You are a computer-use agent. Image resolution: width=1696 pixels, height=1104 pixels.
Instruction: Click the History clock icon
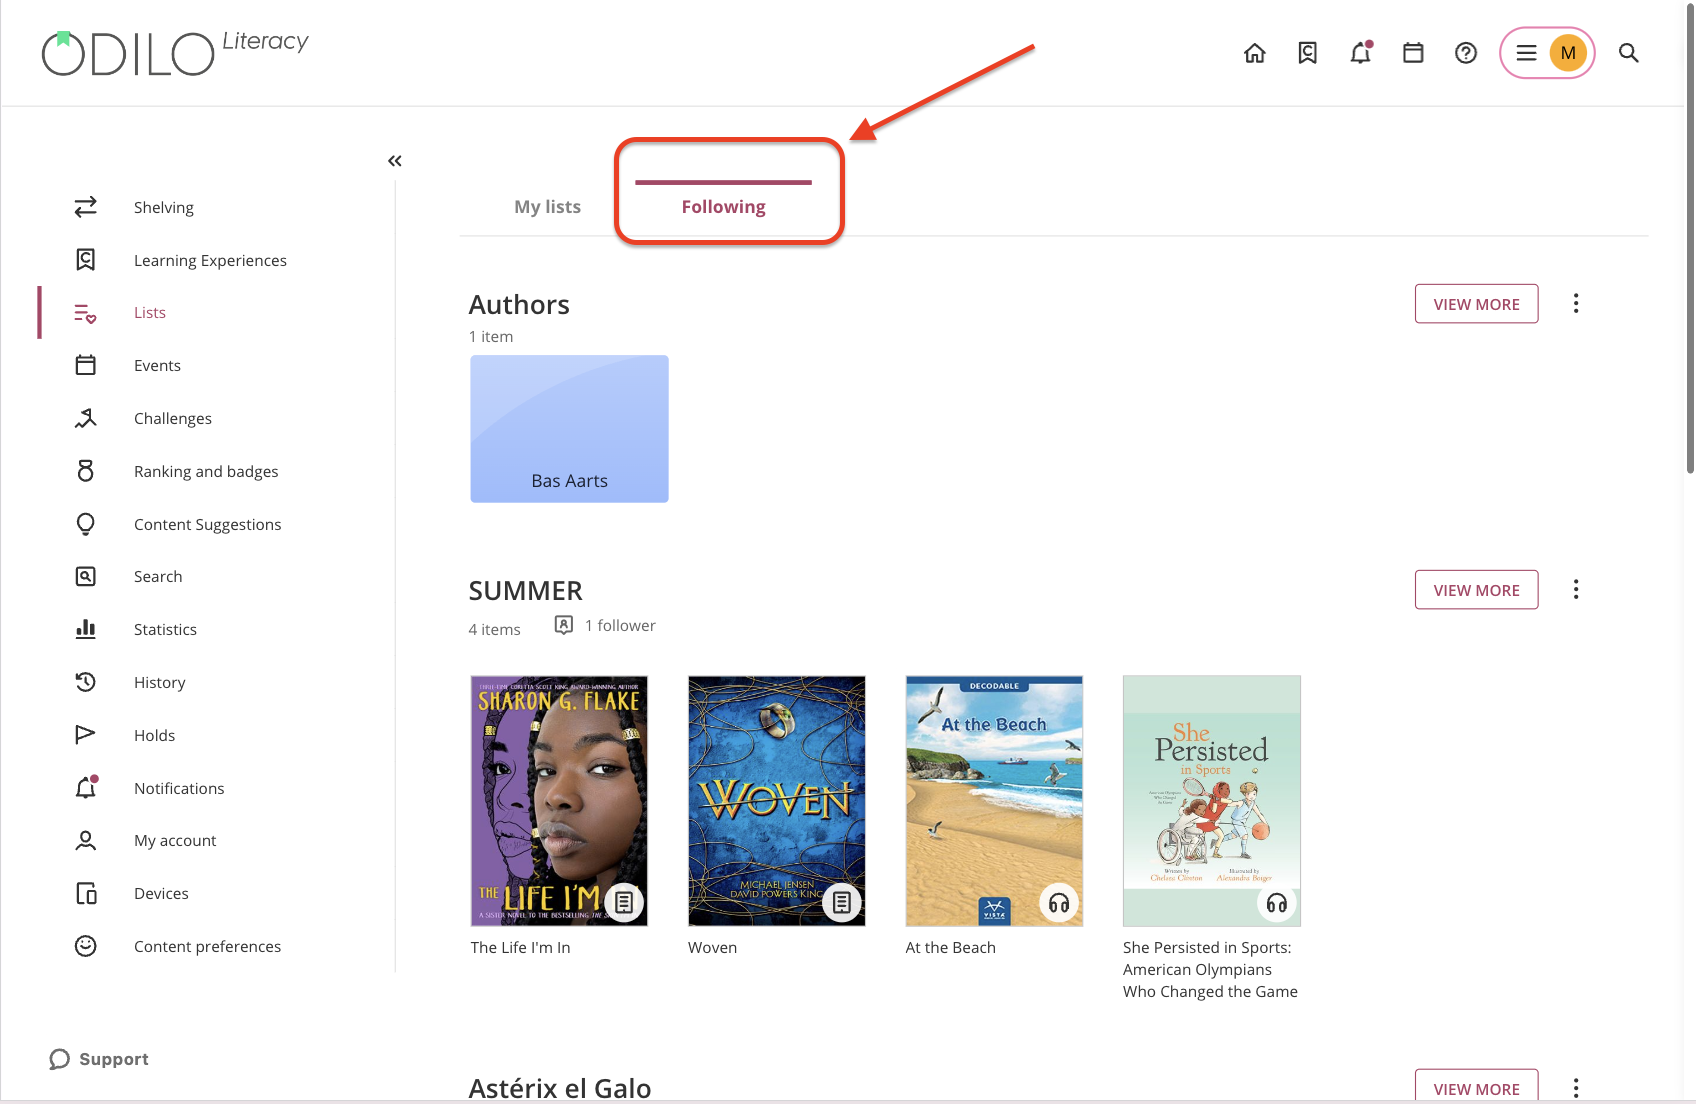(x=86, y=682)
